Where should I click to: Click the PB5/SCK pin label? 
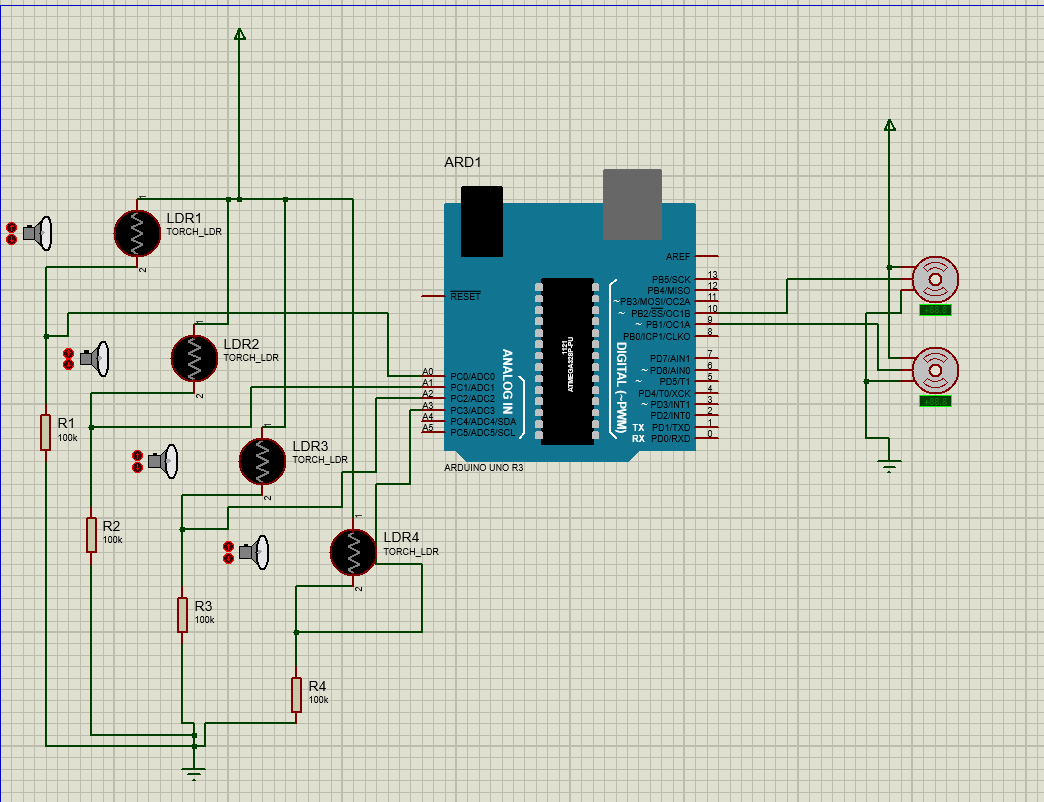671,280
